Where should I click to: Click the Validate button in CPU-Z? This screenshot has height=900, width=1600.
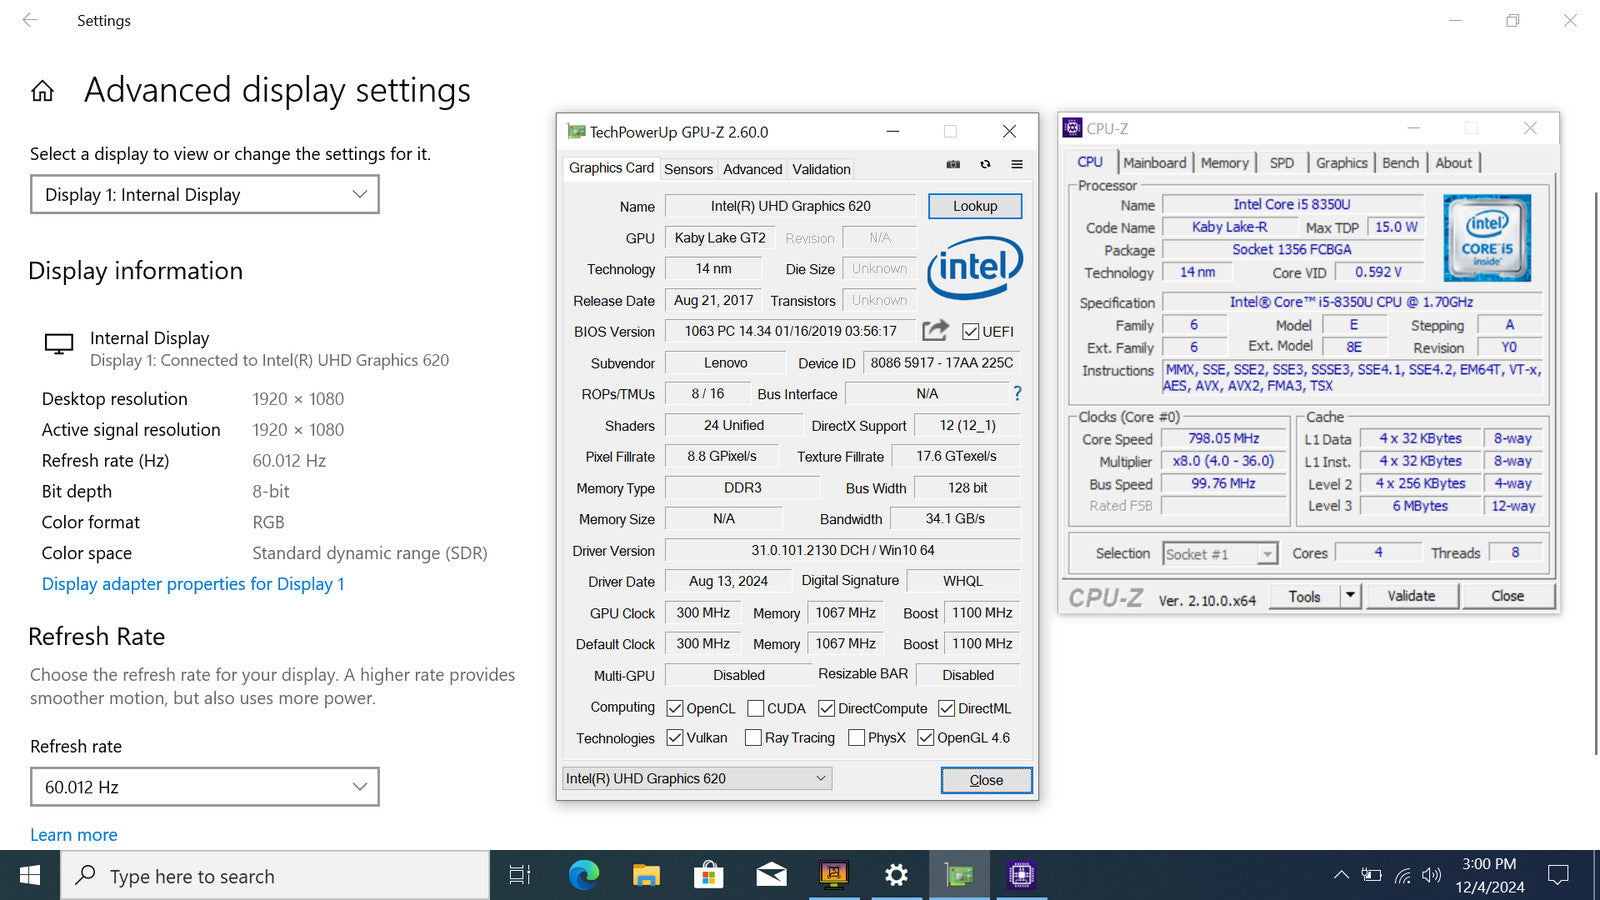click(1411, 596)
